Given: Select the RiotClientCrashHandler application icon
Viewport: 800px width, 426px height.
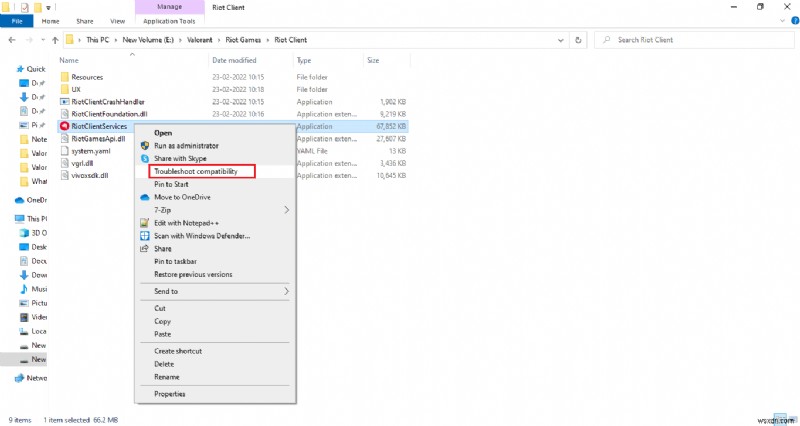Looking at the screenshot, I should tap(64, 102).
